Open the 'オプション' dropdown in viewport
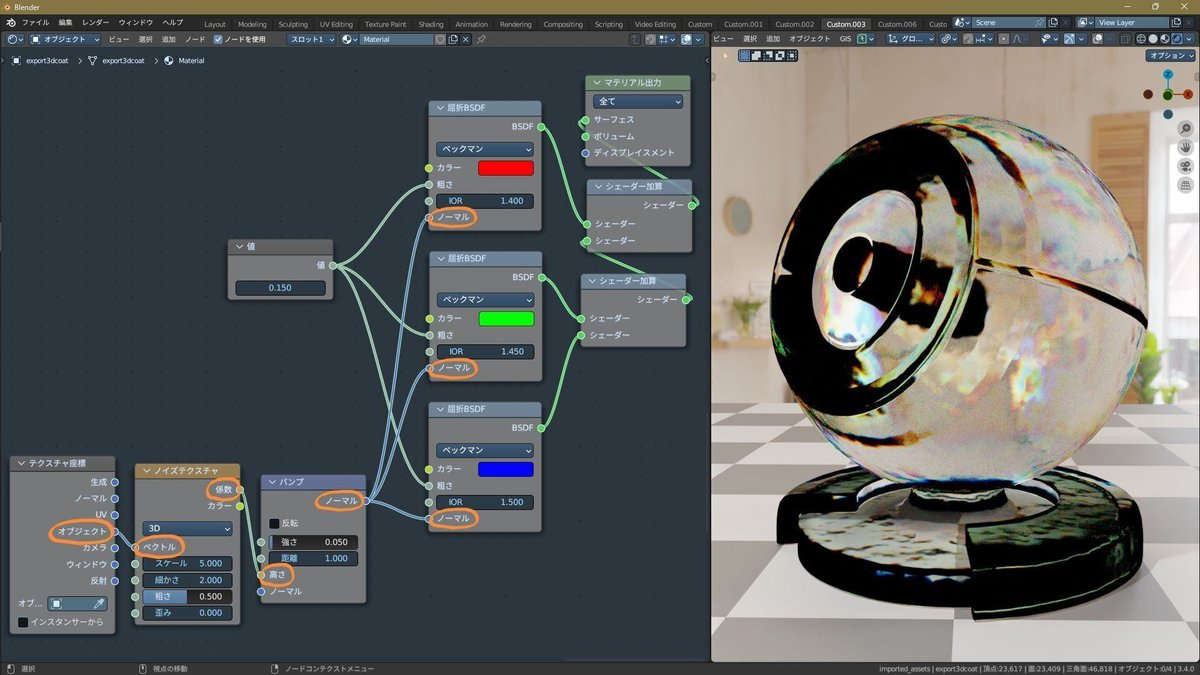 [x=1170, y=56]
